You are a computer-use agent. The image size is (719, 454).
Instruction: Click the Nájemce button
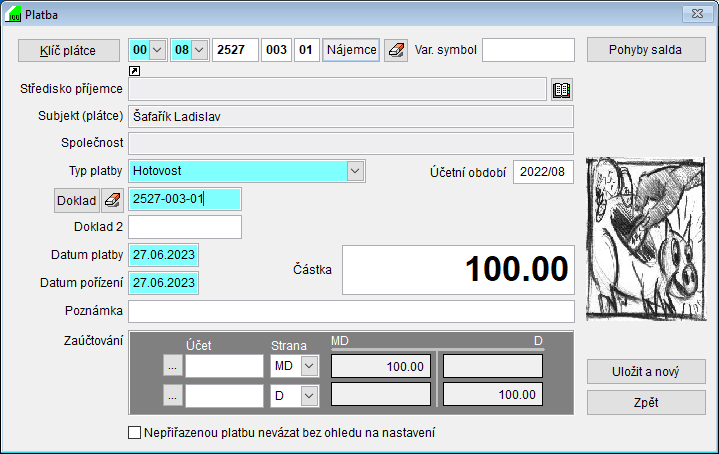pos(350,50)
